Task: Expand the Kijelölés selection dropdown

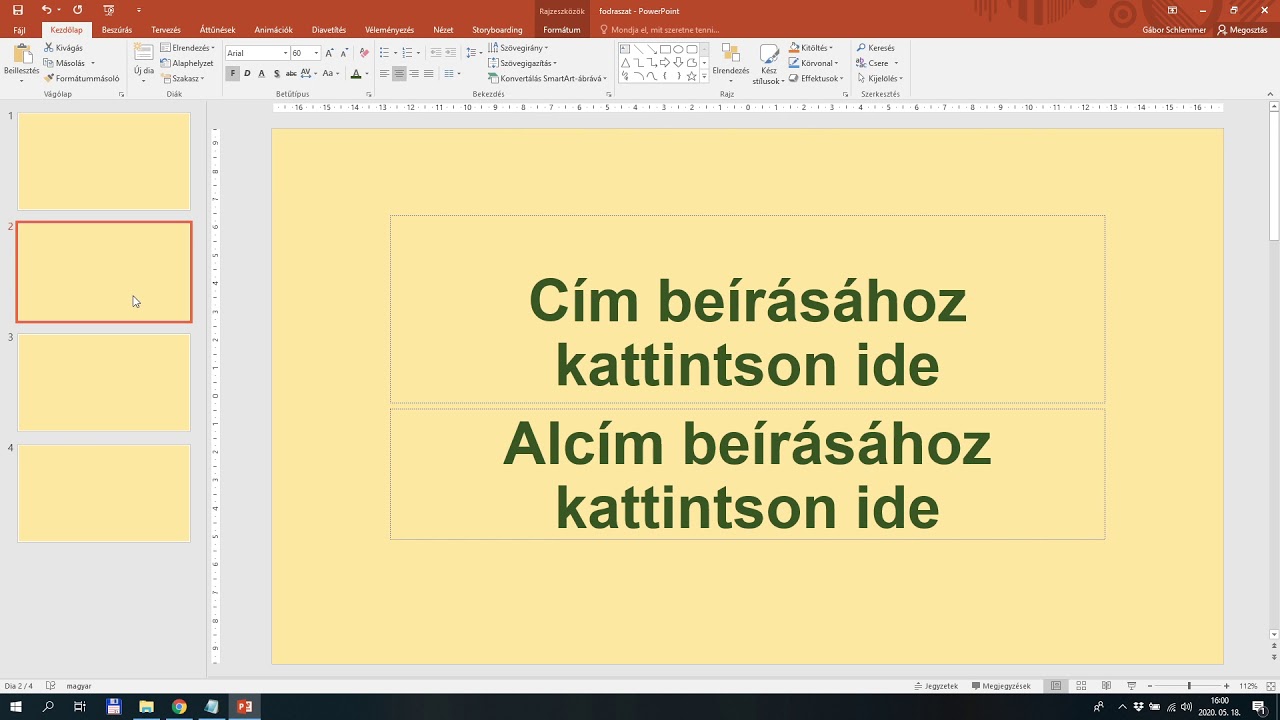Action: [880, 78]
